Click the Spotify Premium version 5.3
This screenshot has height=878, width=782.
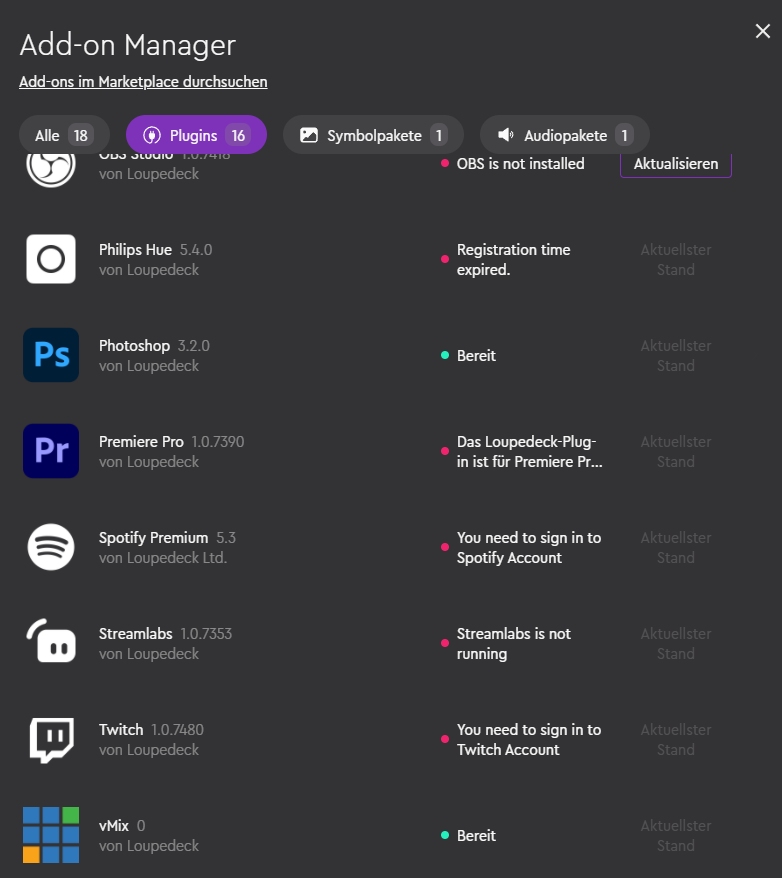coord(226,538)
